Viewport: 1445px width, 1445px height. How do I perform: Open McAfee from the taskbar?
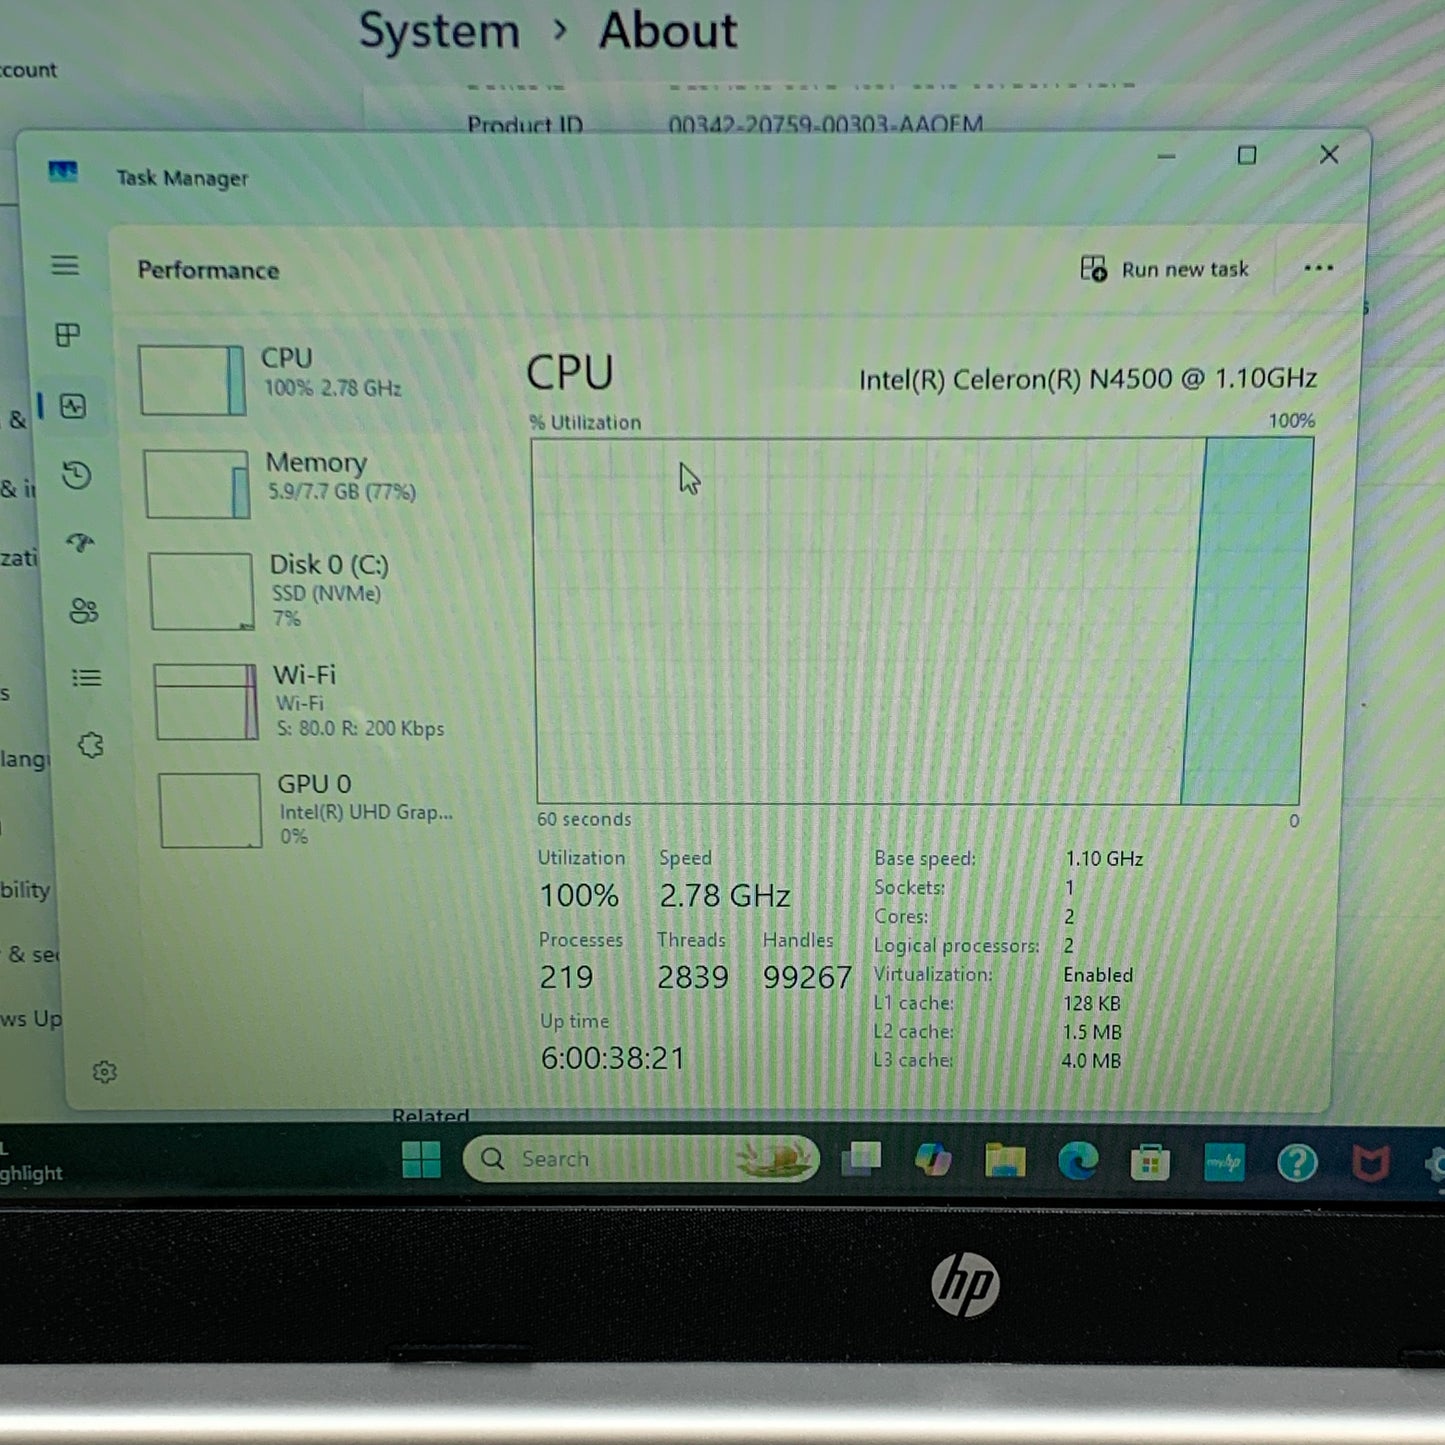point(1370,1162)
